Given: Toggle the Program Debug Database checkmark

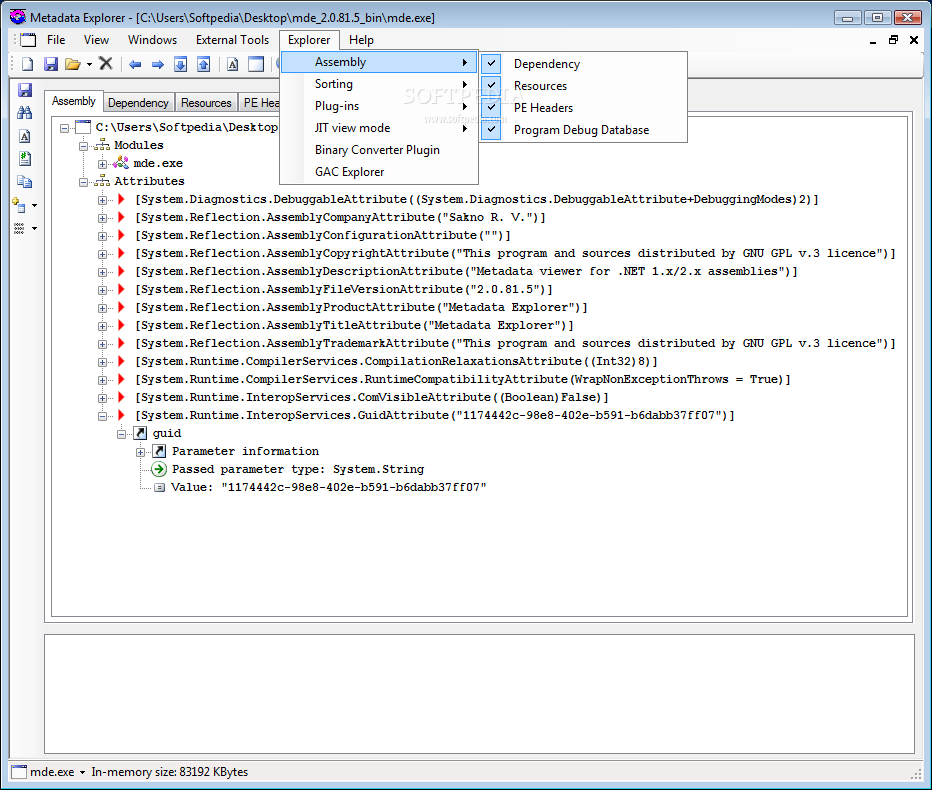Looking at the screenshot, I should click(x=492, y=129).
